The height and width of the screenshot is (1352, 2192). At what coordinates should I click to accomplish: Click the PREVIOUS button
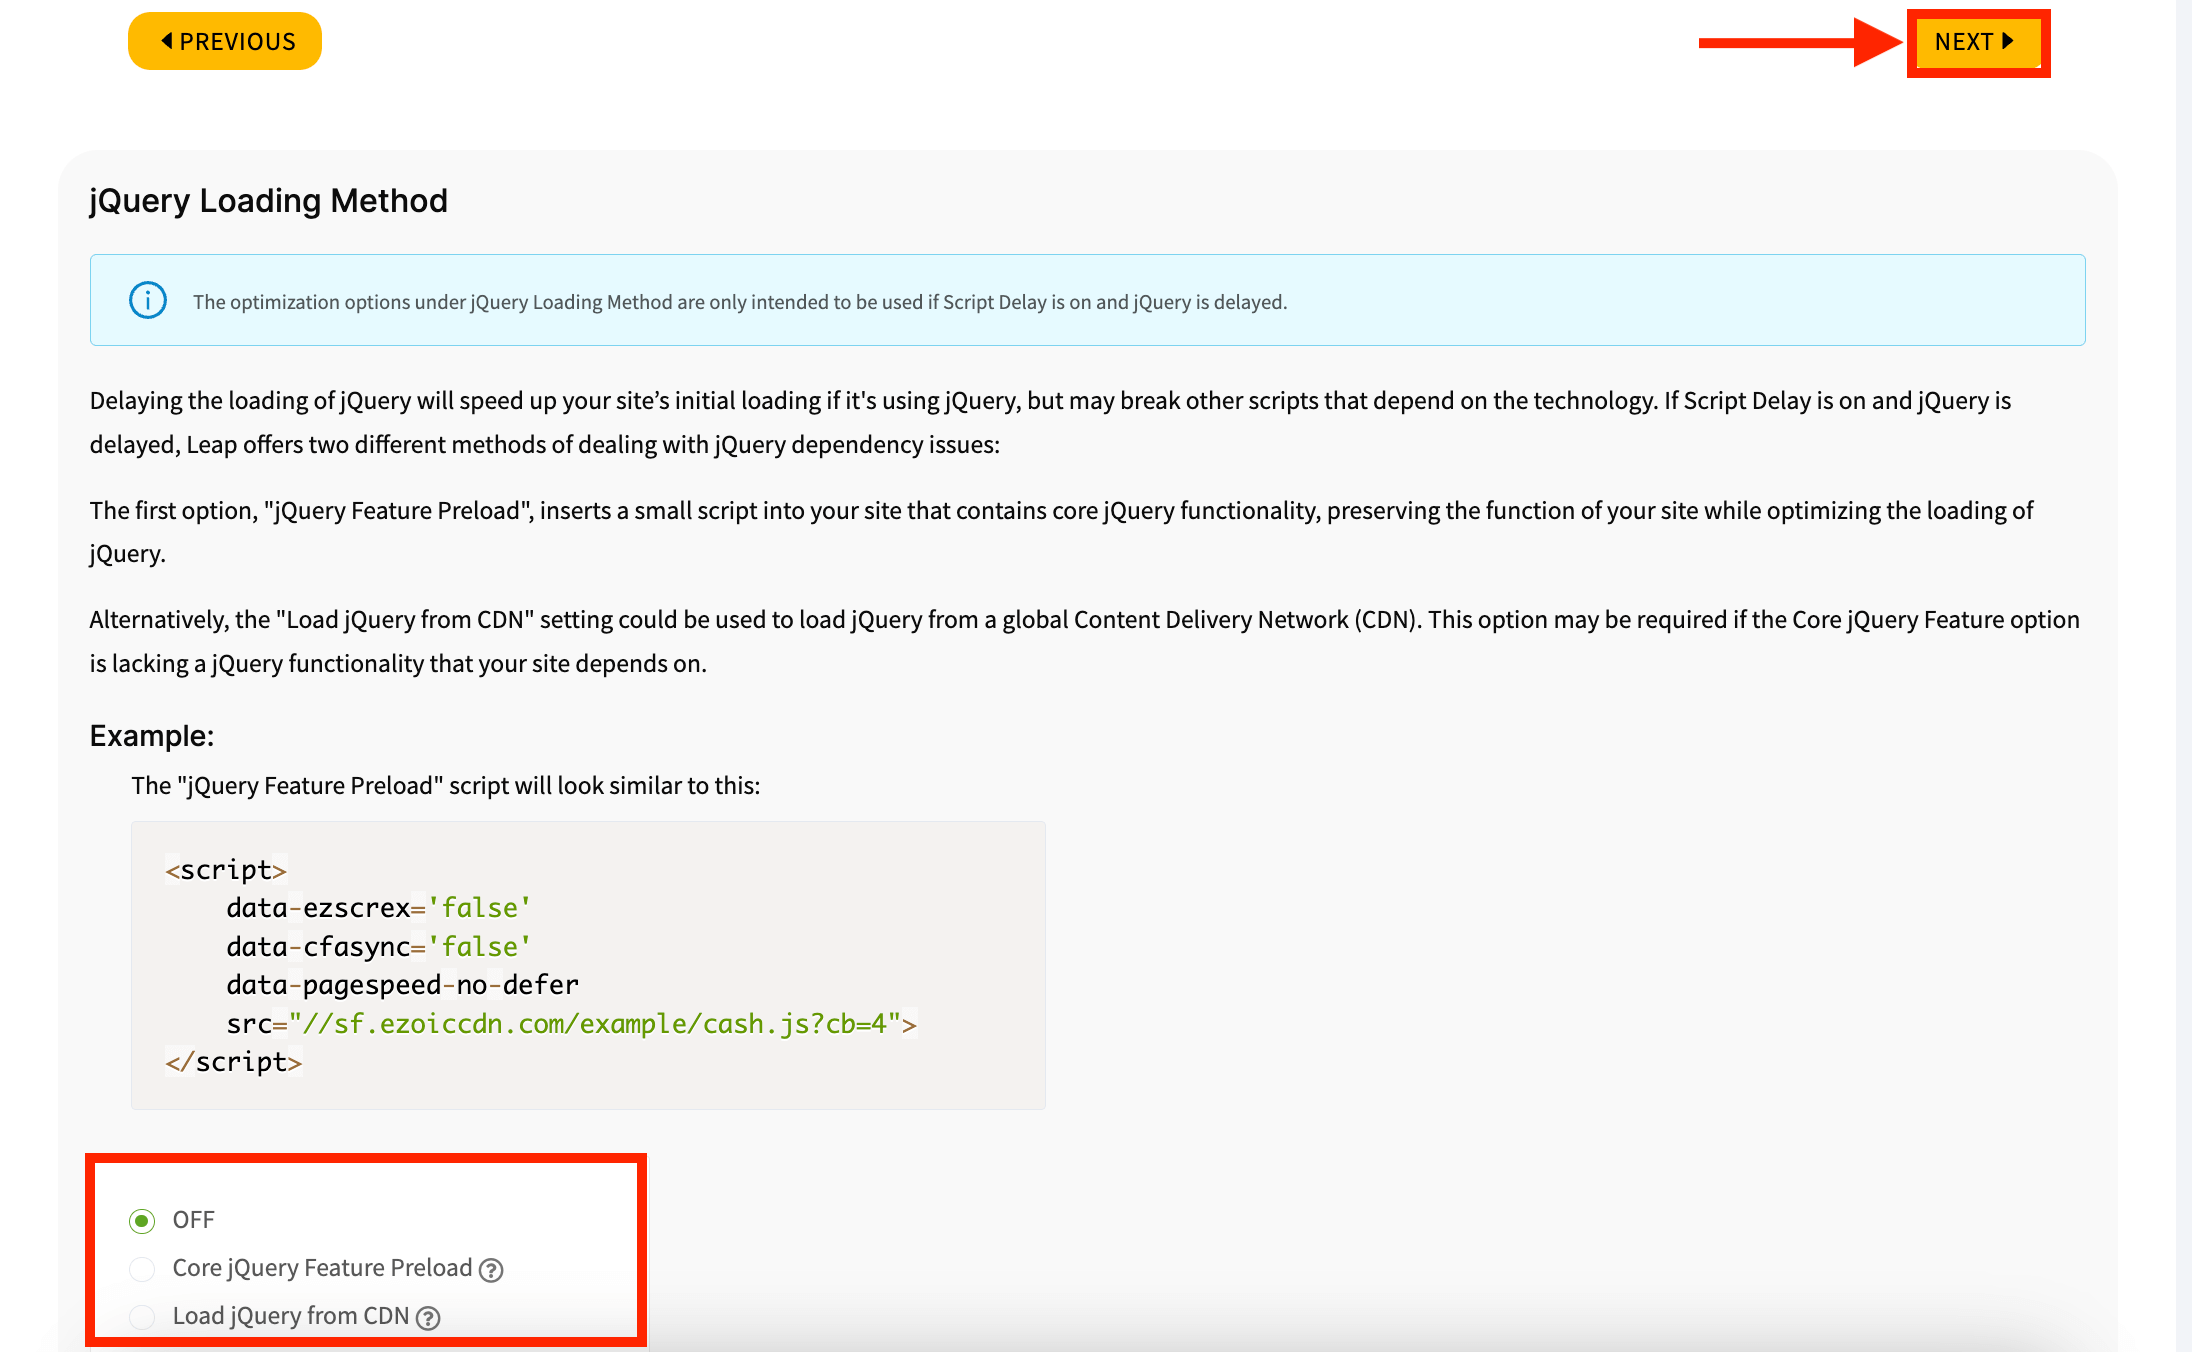[225, 41]
